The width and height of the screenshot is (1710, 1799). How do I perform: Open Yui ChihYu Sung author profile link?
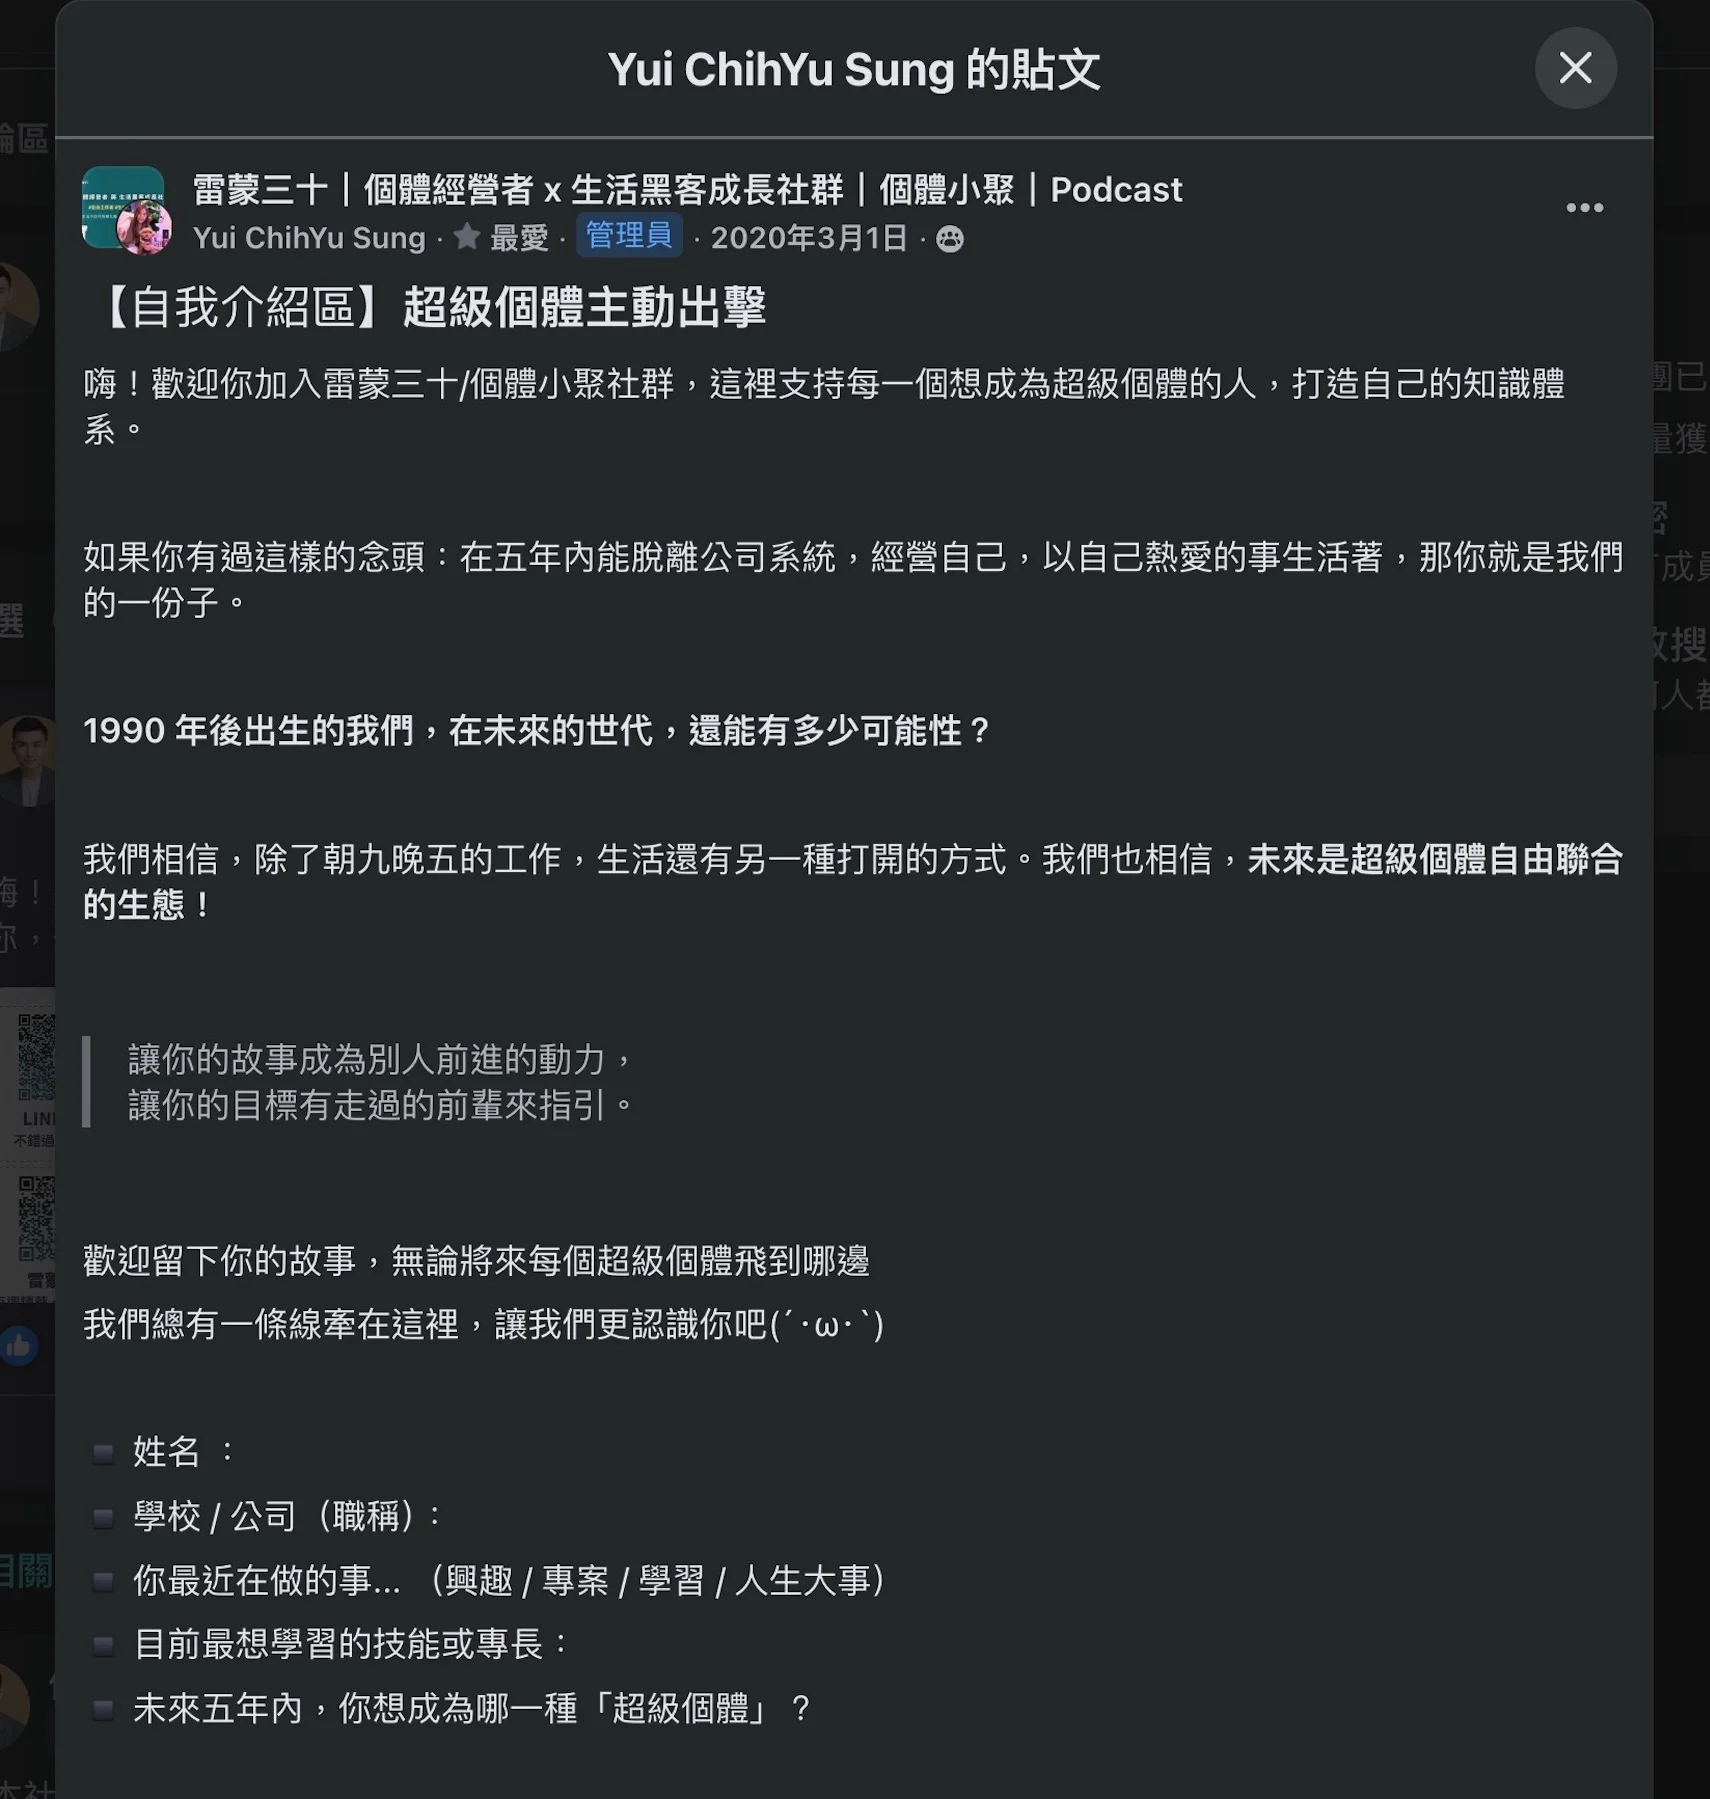[309, 238]
